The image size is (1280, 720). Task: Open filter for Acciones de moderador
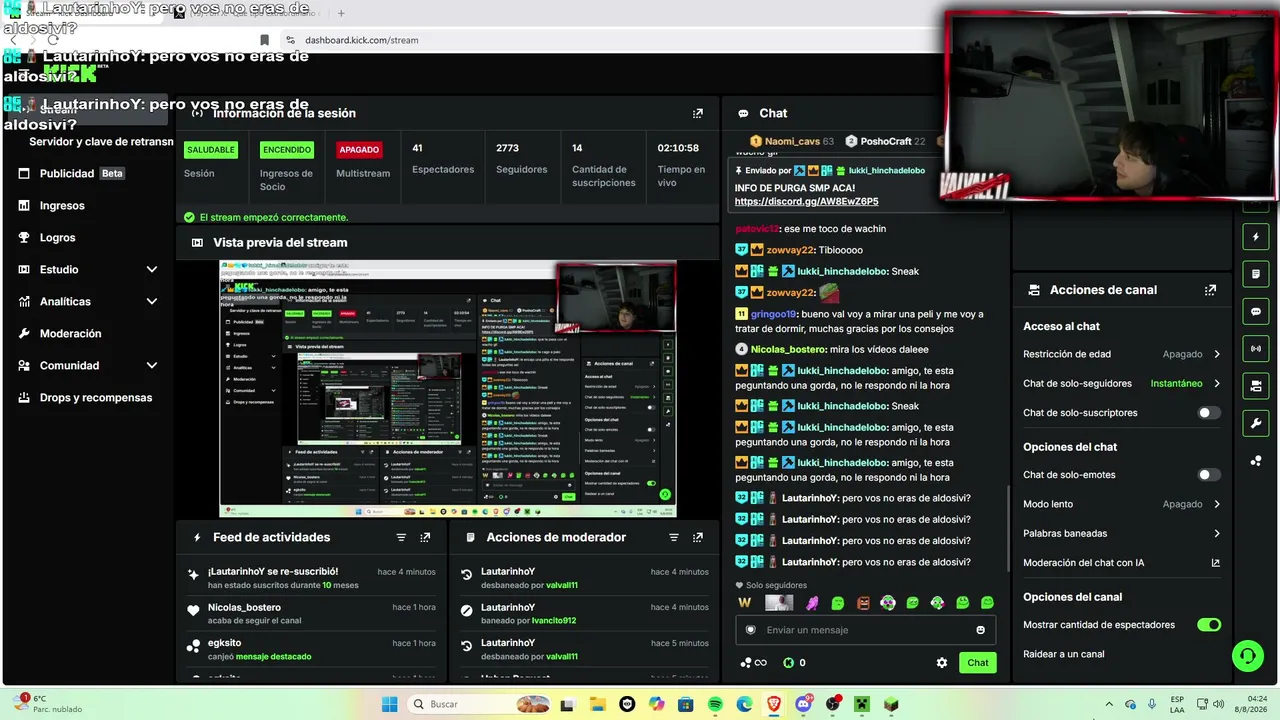(x=674, y=537)
